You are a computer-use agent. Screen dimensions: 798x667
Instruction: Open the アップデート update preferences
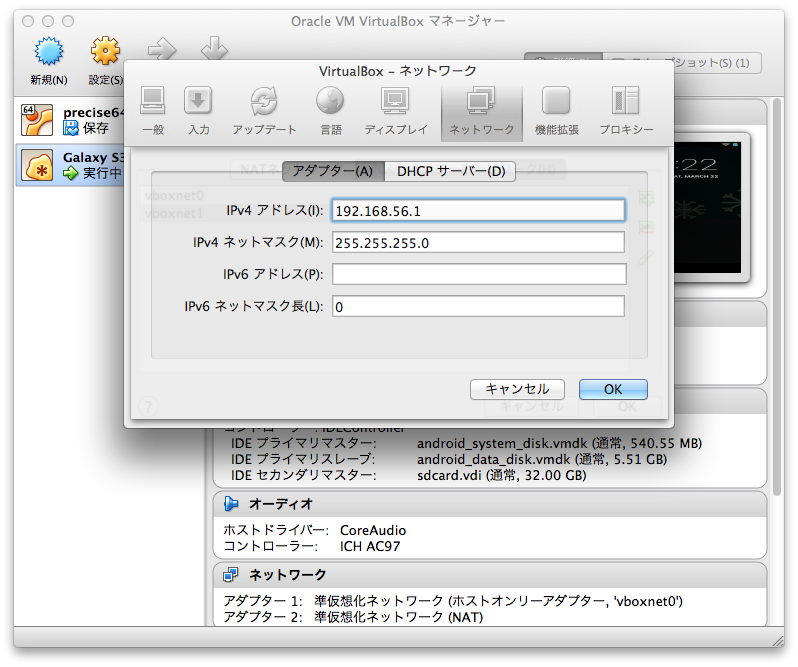(264, 101)
